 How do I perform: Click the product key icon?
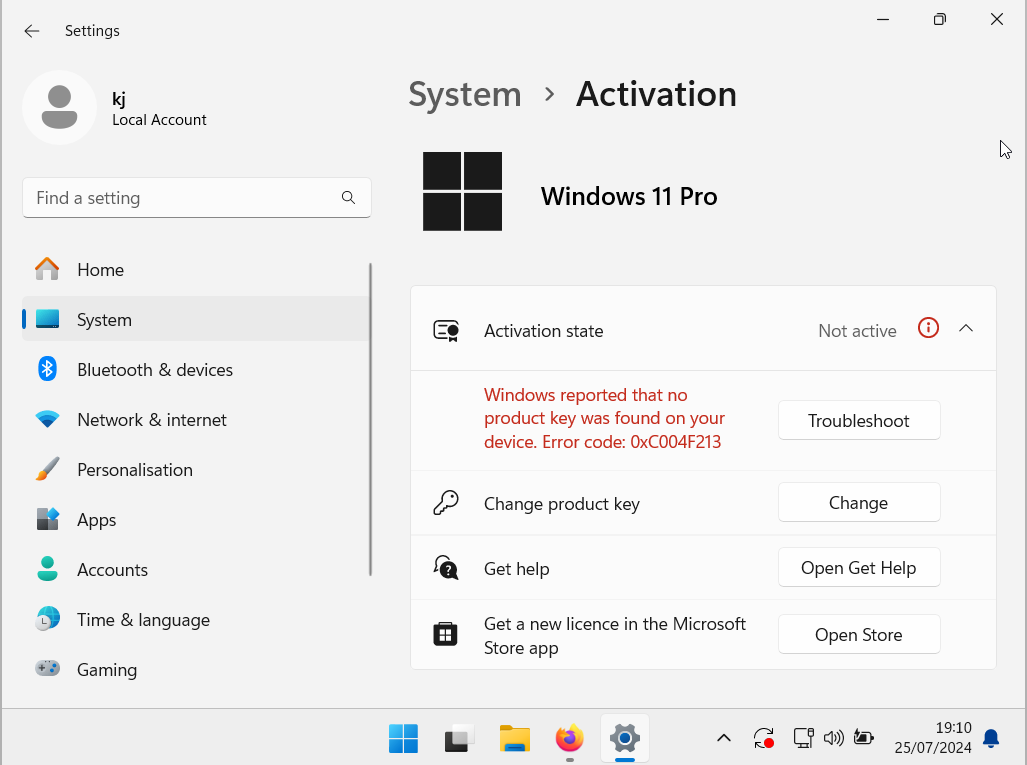(446, 503)
